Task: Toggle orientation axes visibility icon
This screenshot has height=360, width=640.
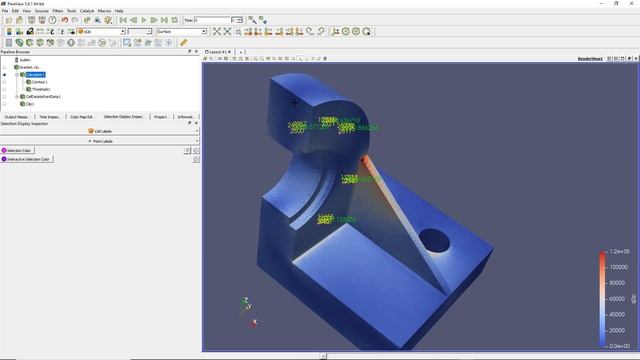Action: tap(336, 31)
